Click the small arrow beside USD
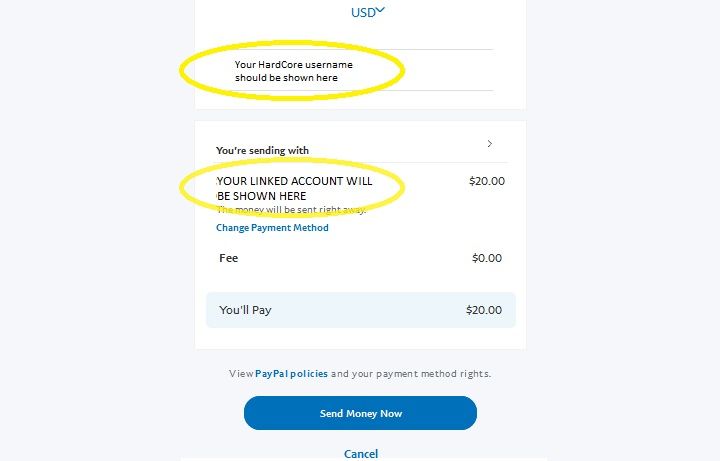The height and width of the screenshot is (461, 720). click(380, 10)
